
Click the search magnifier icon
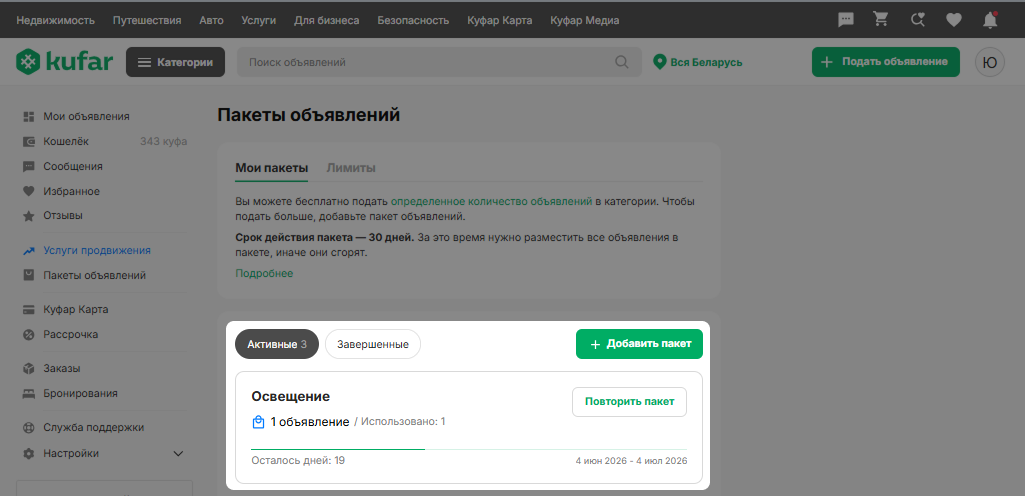(x=622, y=62)
